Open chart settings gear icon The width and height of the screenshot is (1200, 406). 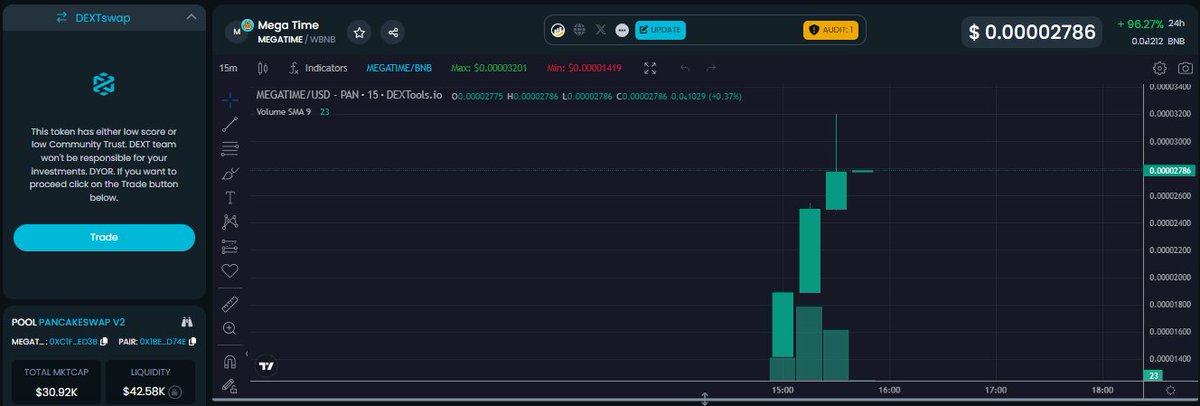click(x=1159, y=68)
